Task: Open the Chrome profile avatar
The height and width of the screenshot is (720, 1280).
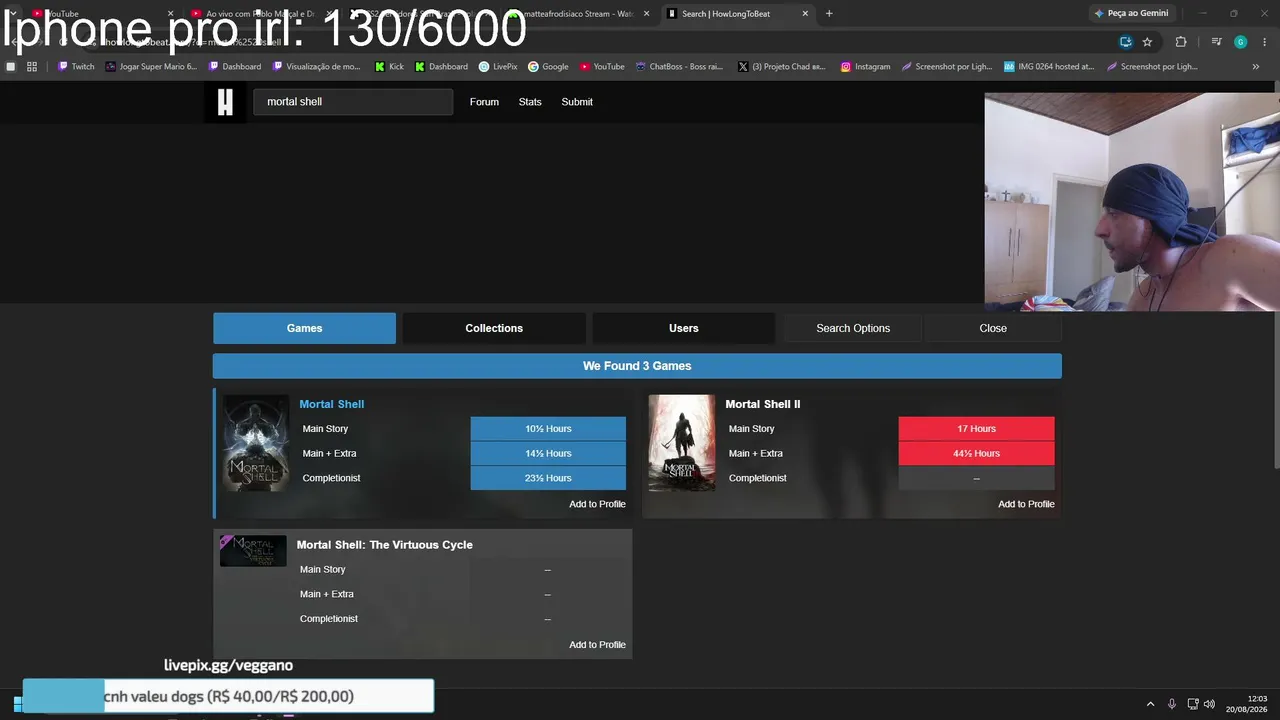Action: tap(1240, 42)
